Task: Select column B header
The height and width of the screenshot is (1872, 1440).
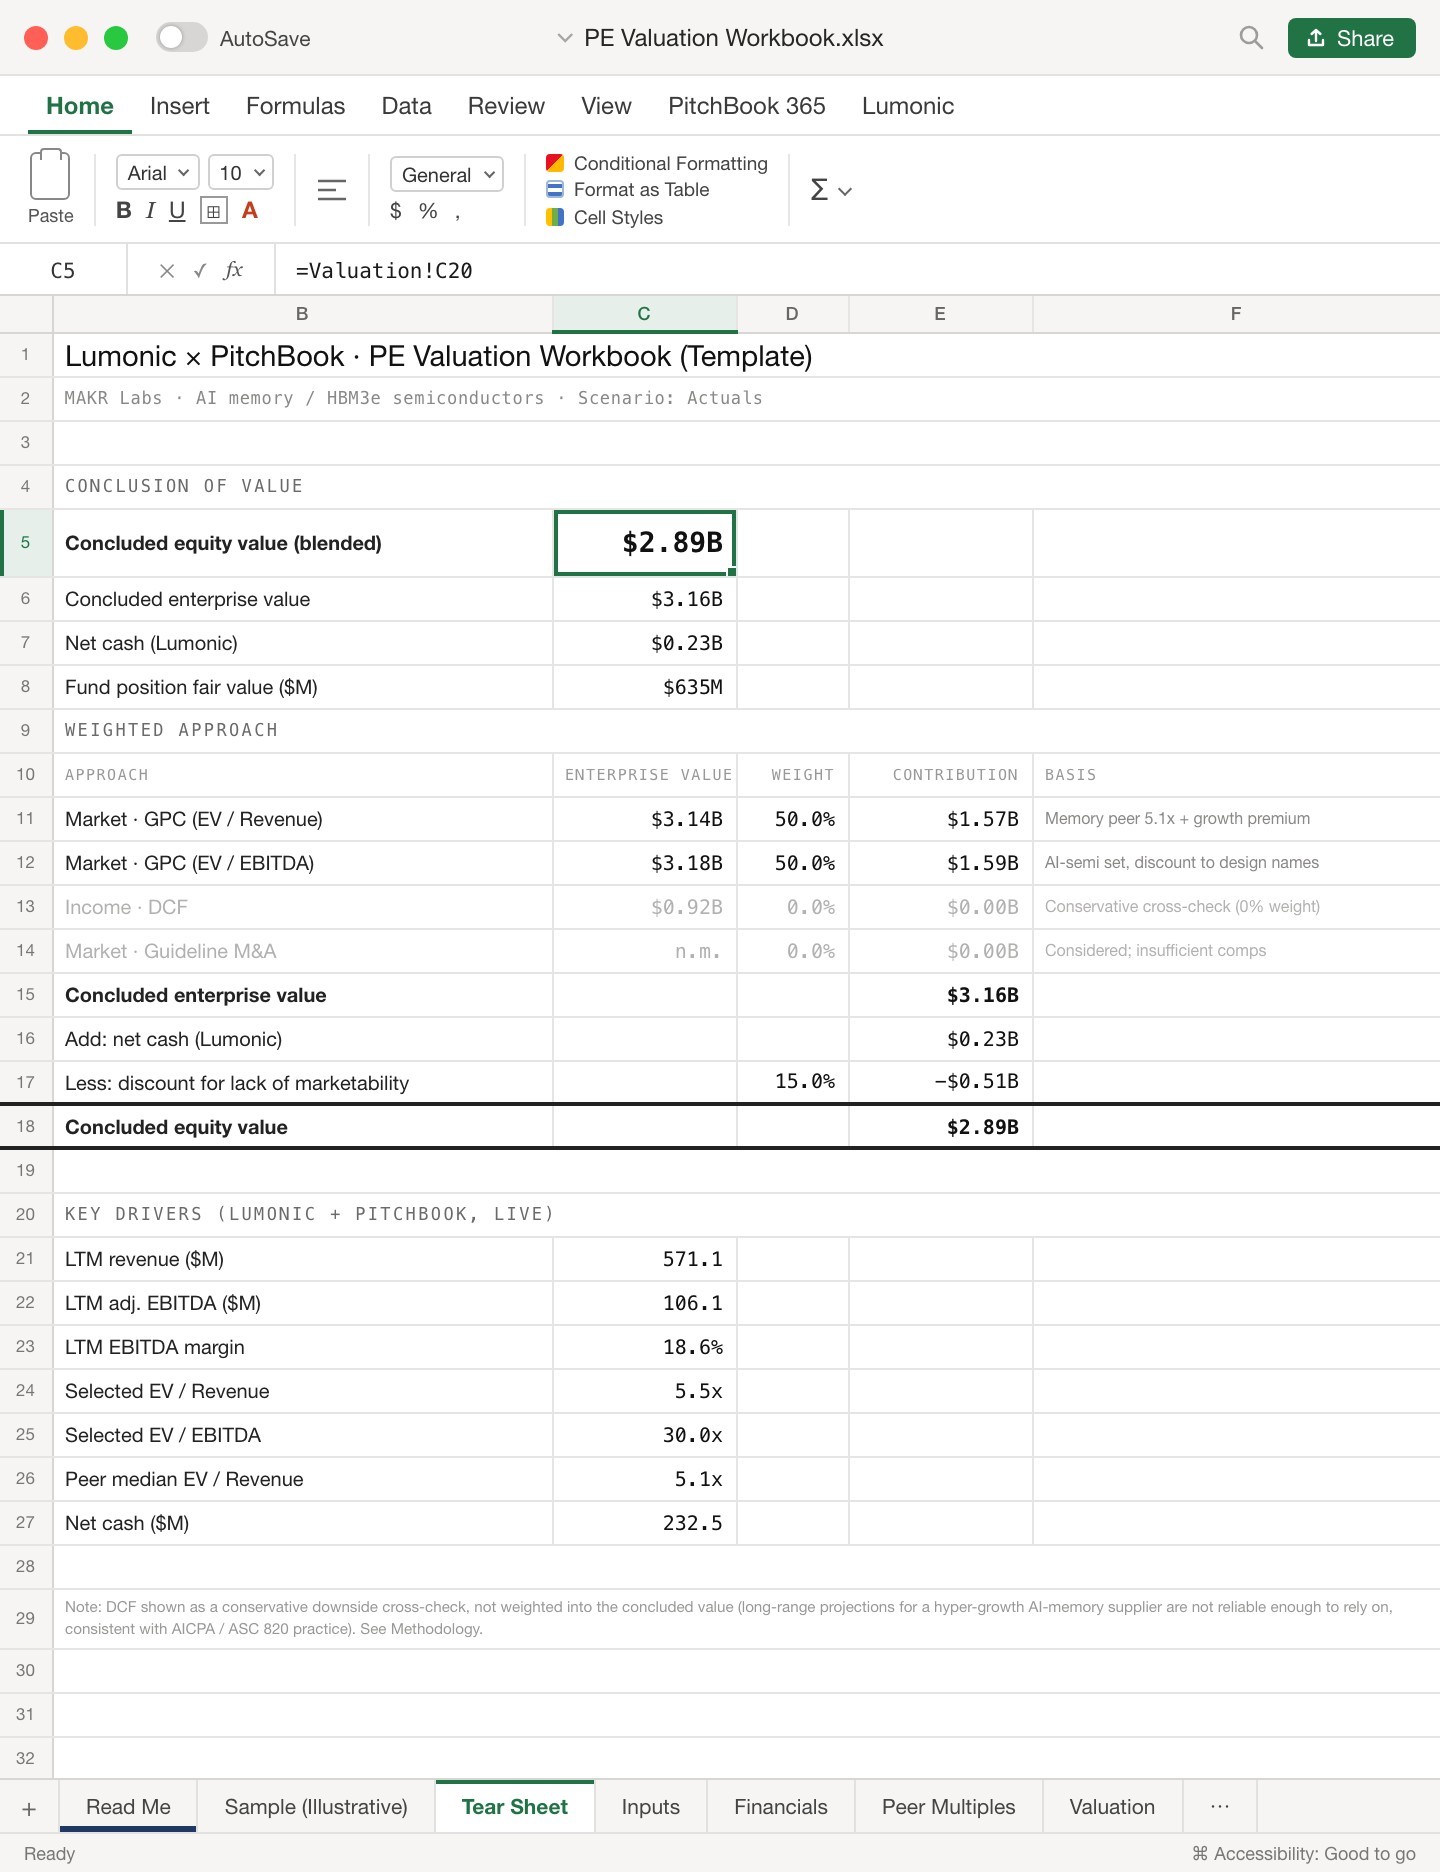Action: [x=302, y=313]
